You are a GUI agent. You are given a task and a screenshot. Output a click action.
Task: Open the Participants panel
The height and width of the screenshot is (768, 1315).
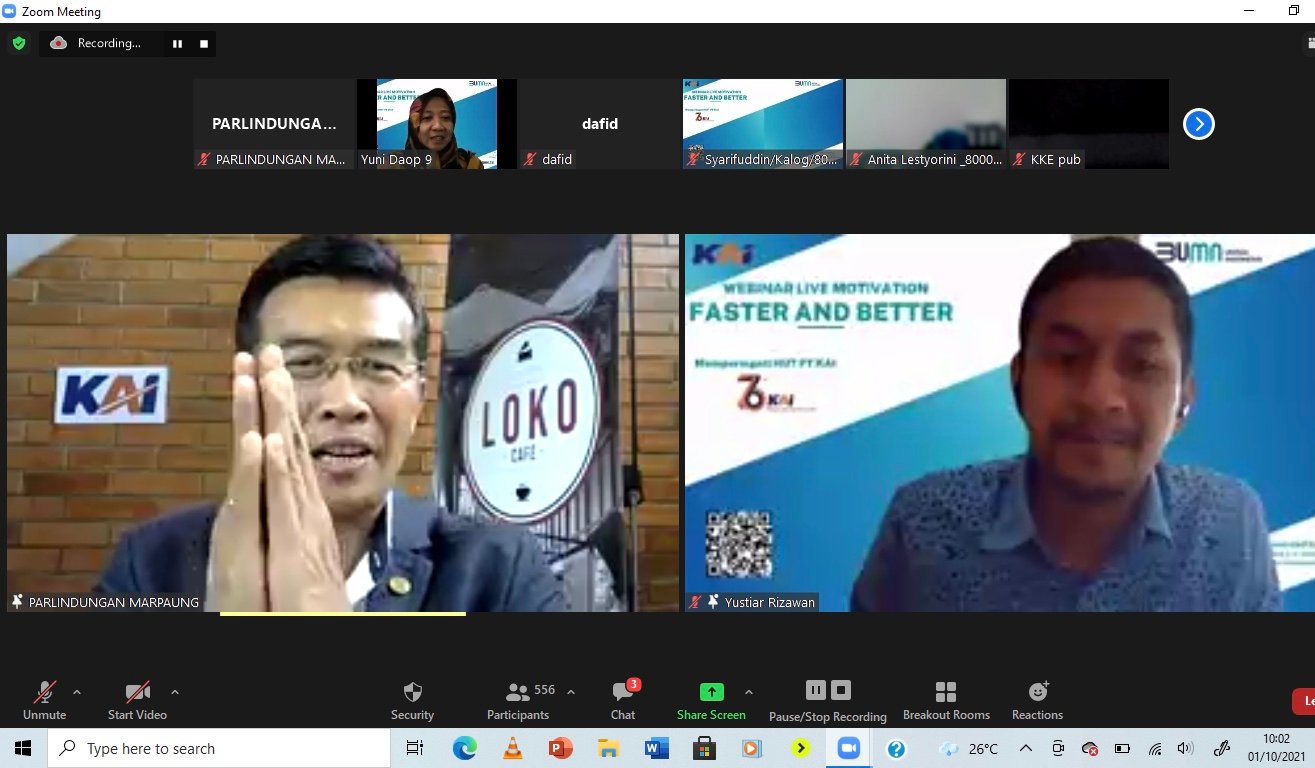coord(518,700)
